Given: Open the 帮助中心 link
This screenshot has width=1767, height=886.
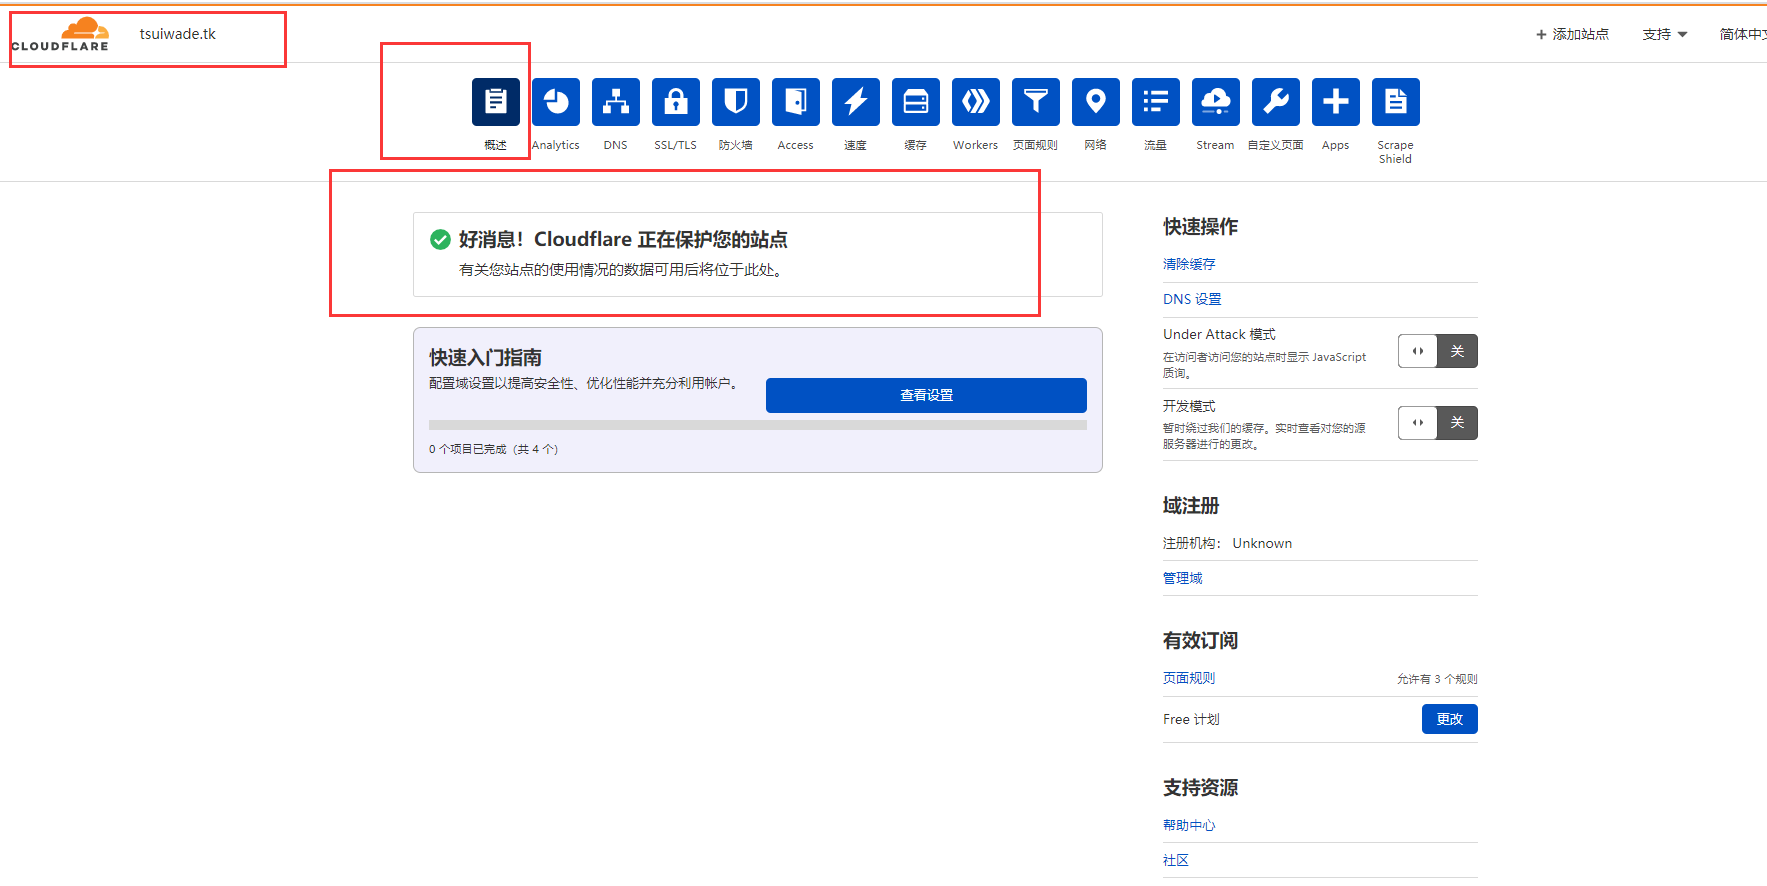Looking at the screenshot, I should (1189, 825).
